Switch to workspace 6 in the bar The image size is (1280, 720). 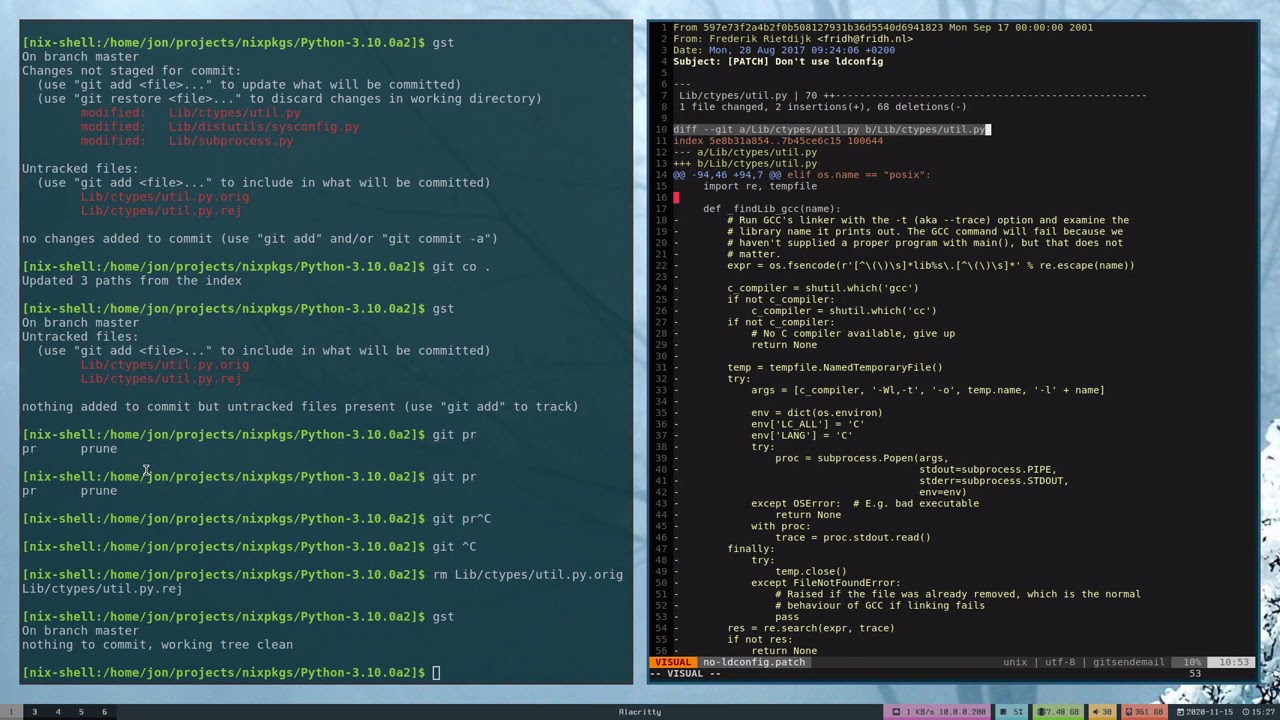point(104,712)
